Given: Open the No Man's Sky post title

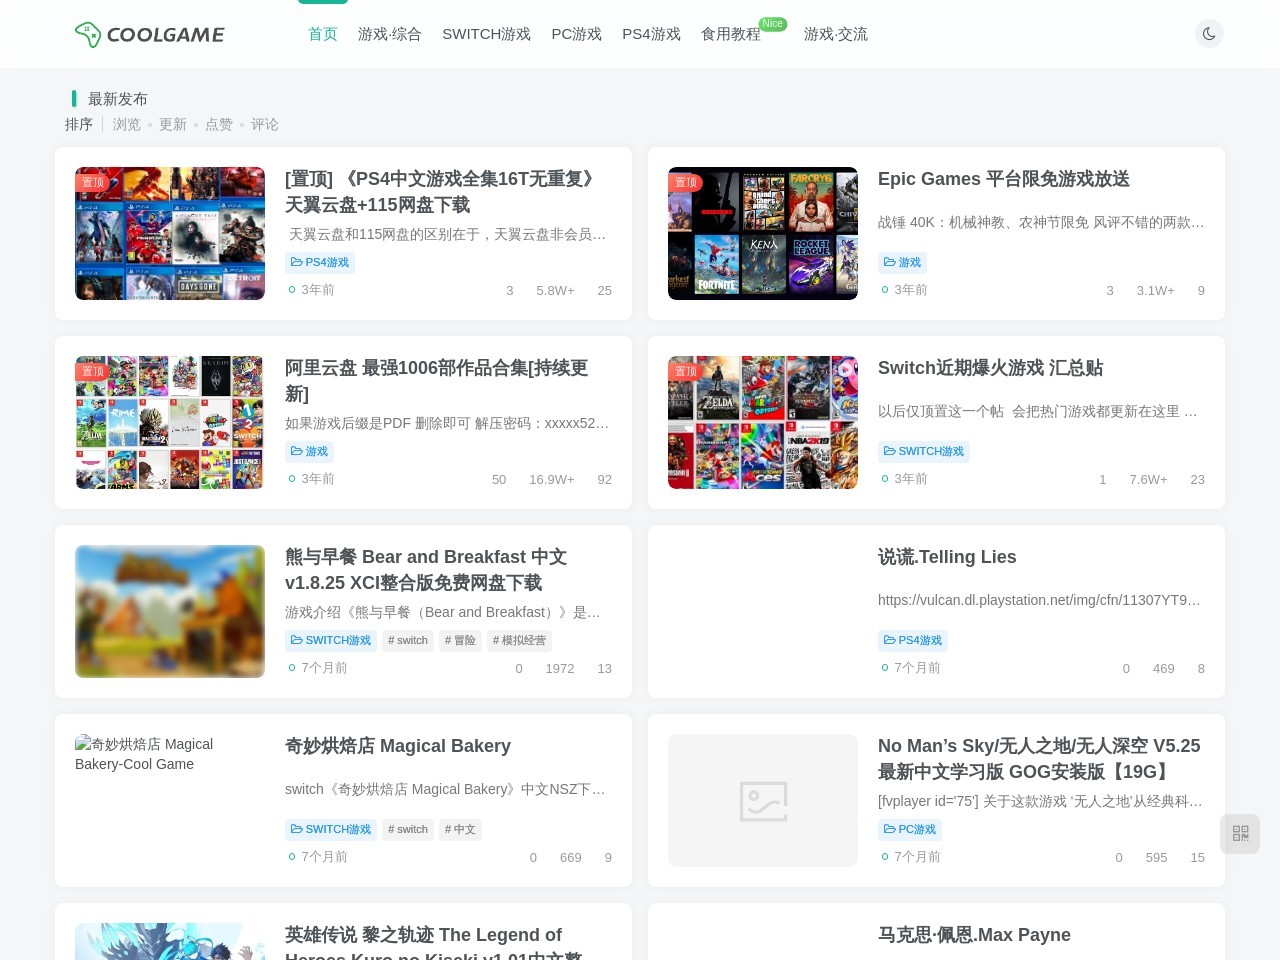Looking at the screenshot, I should tap(1039, 758).
